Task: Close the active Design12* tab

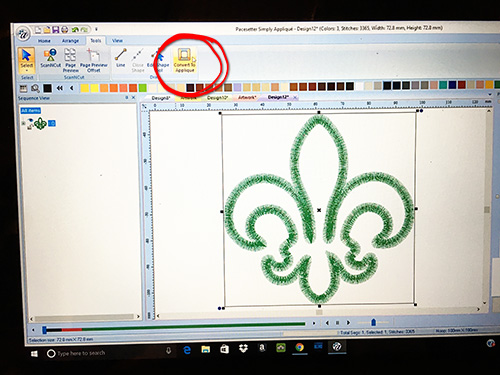Action: coord(295,97)
